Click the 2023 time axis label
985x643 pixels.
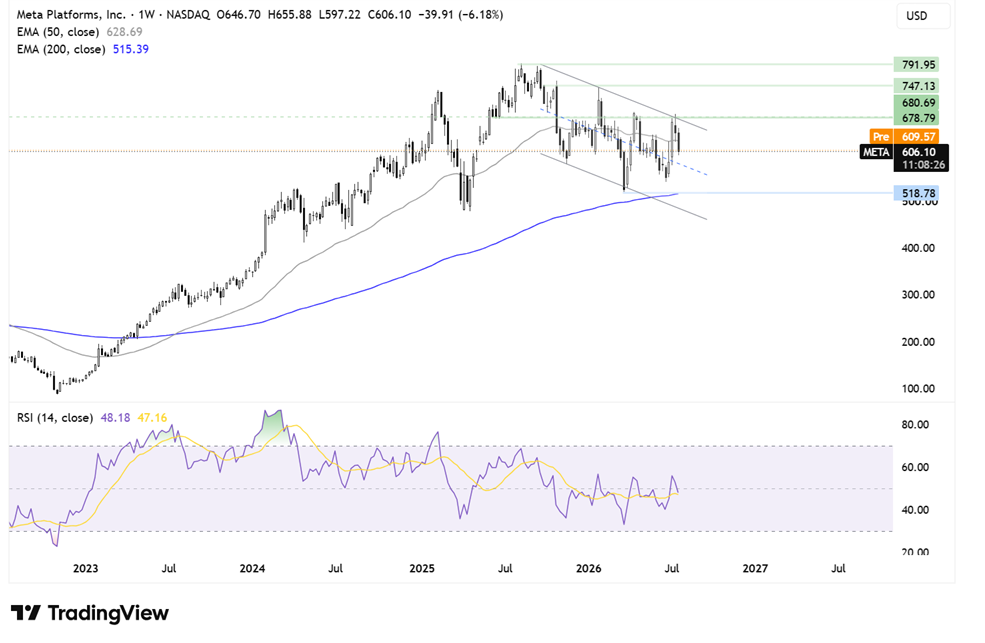coord(85,568)
